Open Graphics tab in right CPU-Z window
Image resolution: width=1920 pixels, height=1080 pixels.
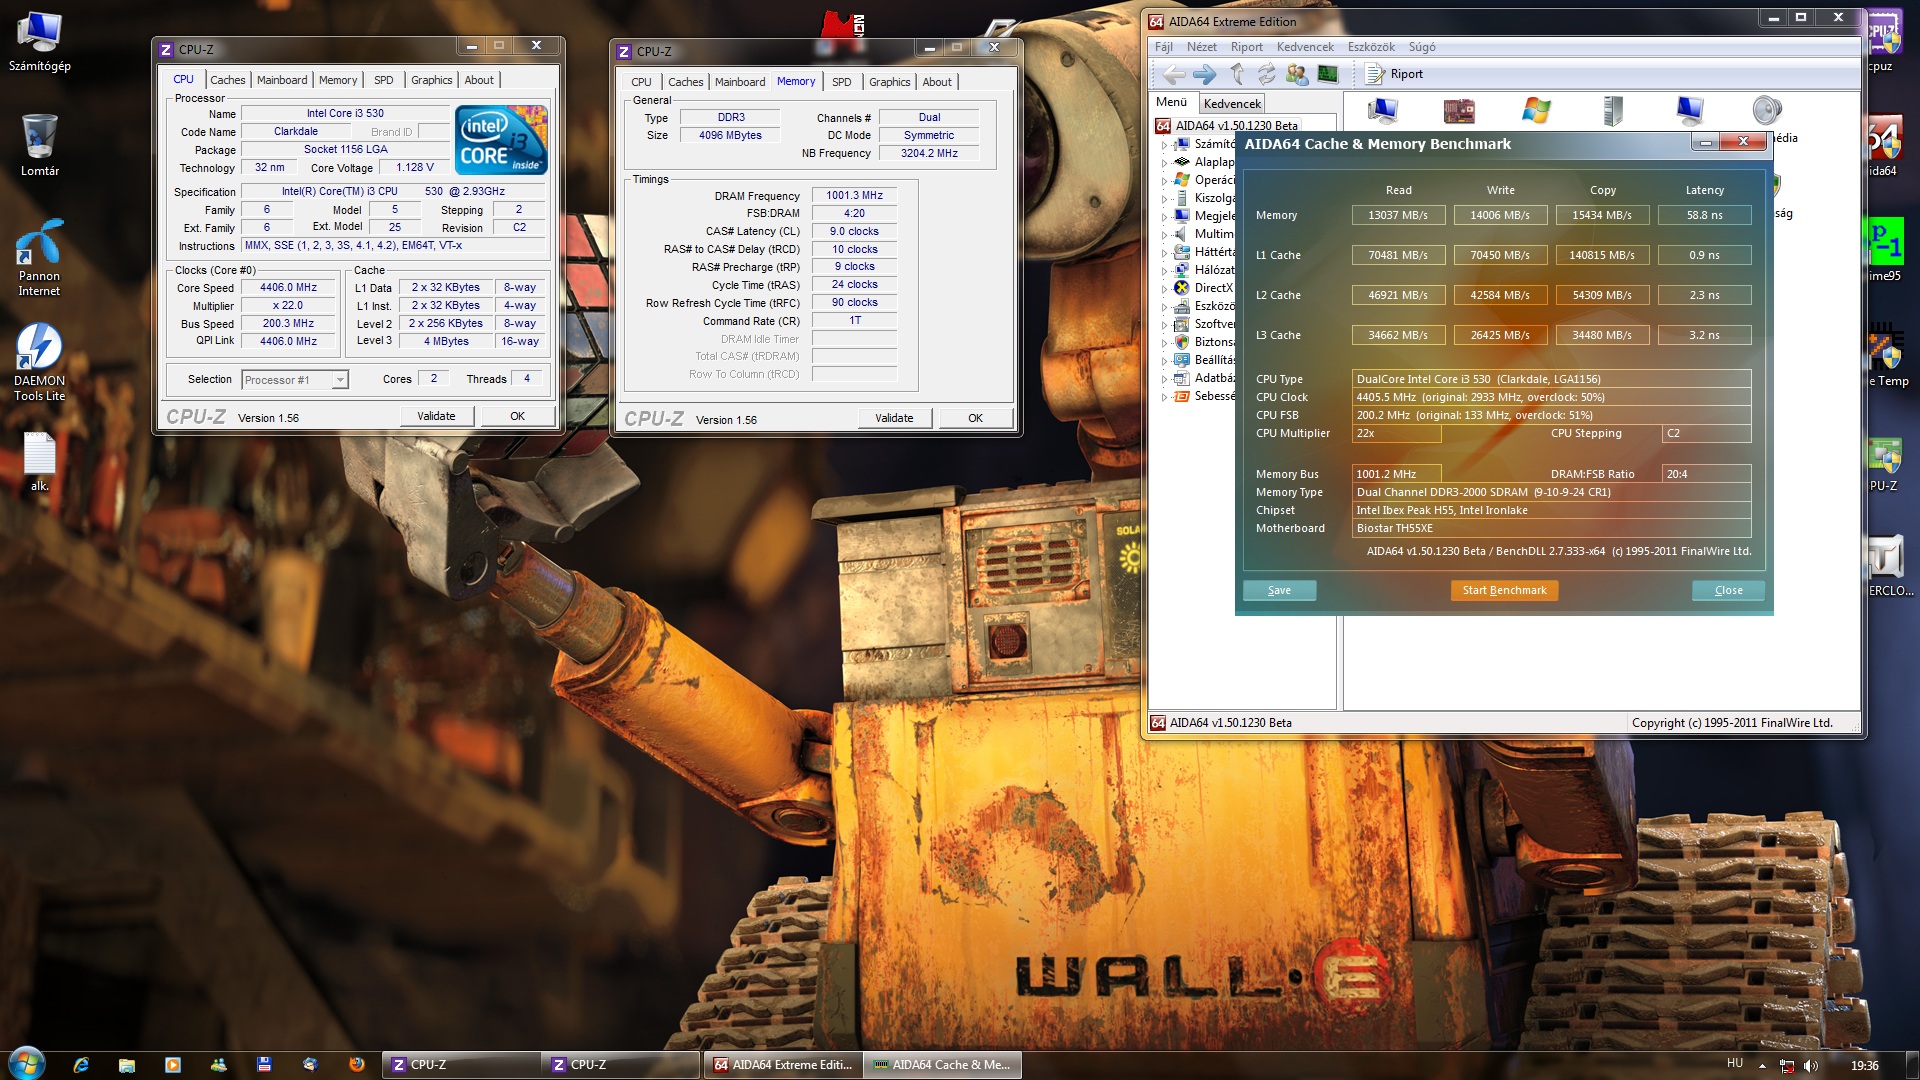pos(889,82)
